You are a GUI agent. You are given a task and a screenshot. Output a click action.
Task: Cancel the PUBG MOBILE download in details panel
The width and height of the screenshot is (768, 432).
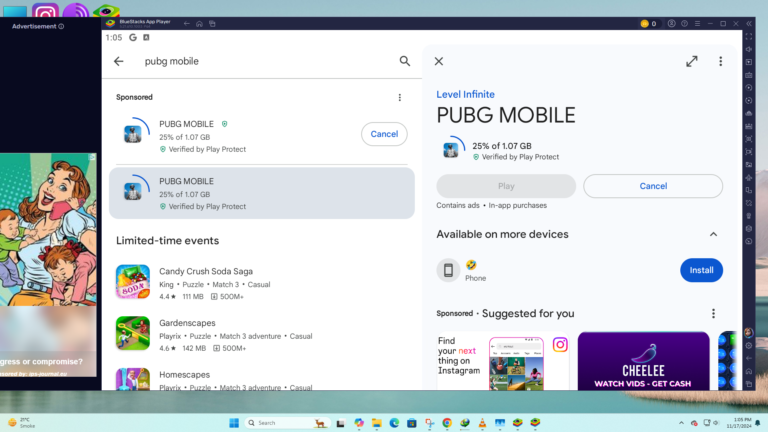[x=653, y=186]
